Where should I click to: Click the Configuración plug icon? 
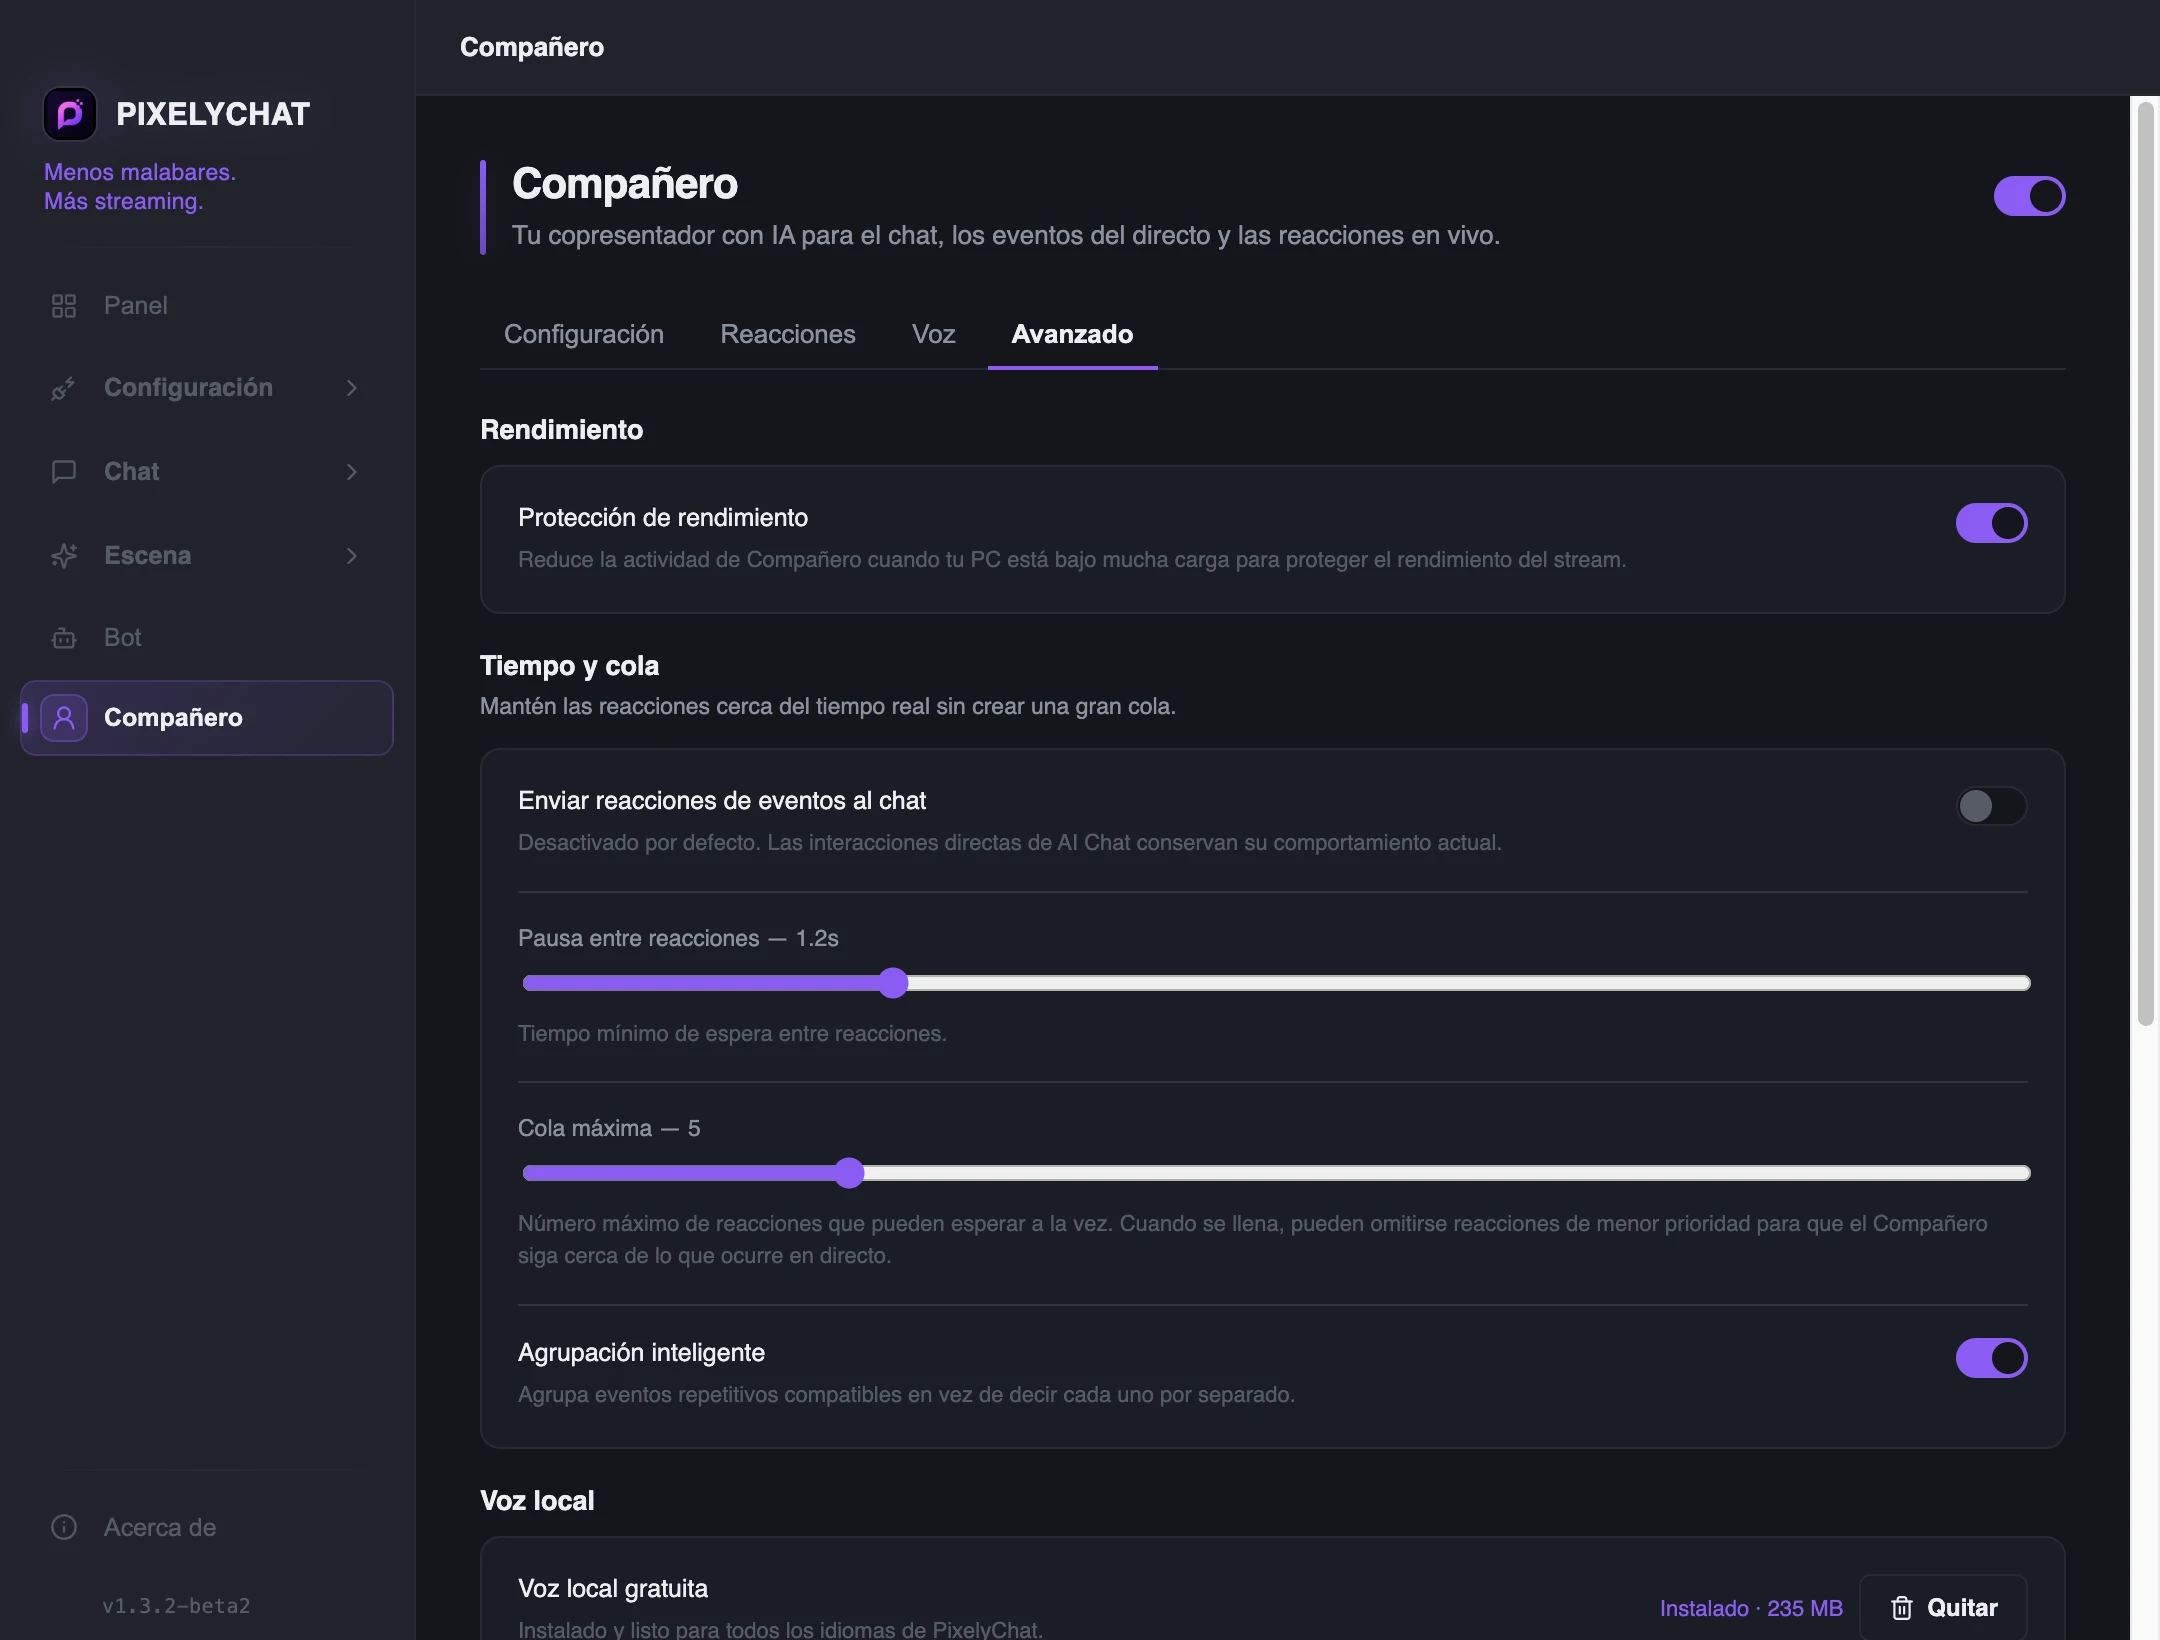pyautogui.click(x=64, y=388)
